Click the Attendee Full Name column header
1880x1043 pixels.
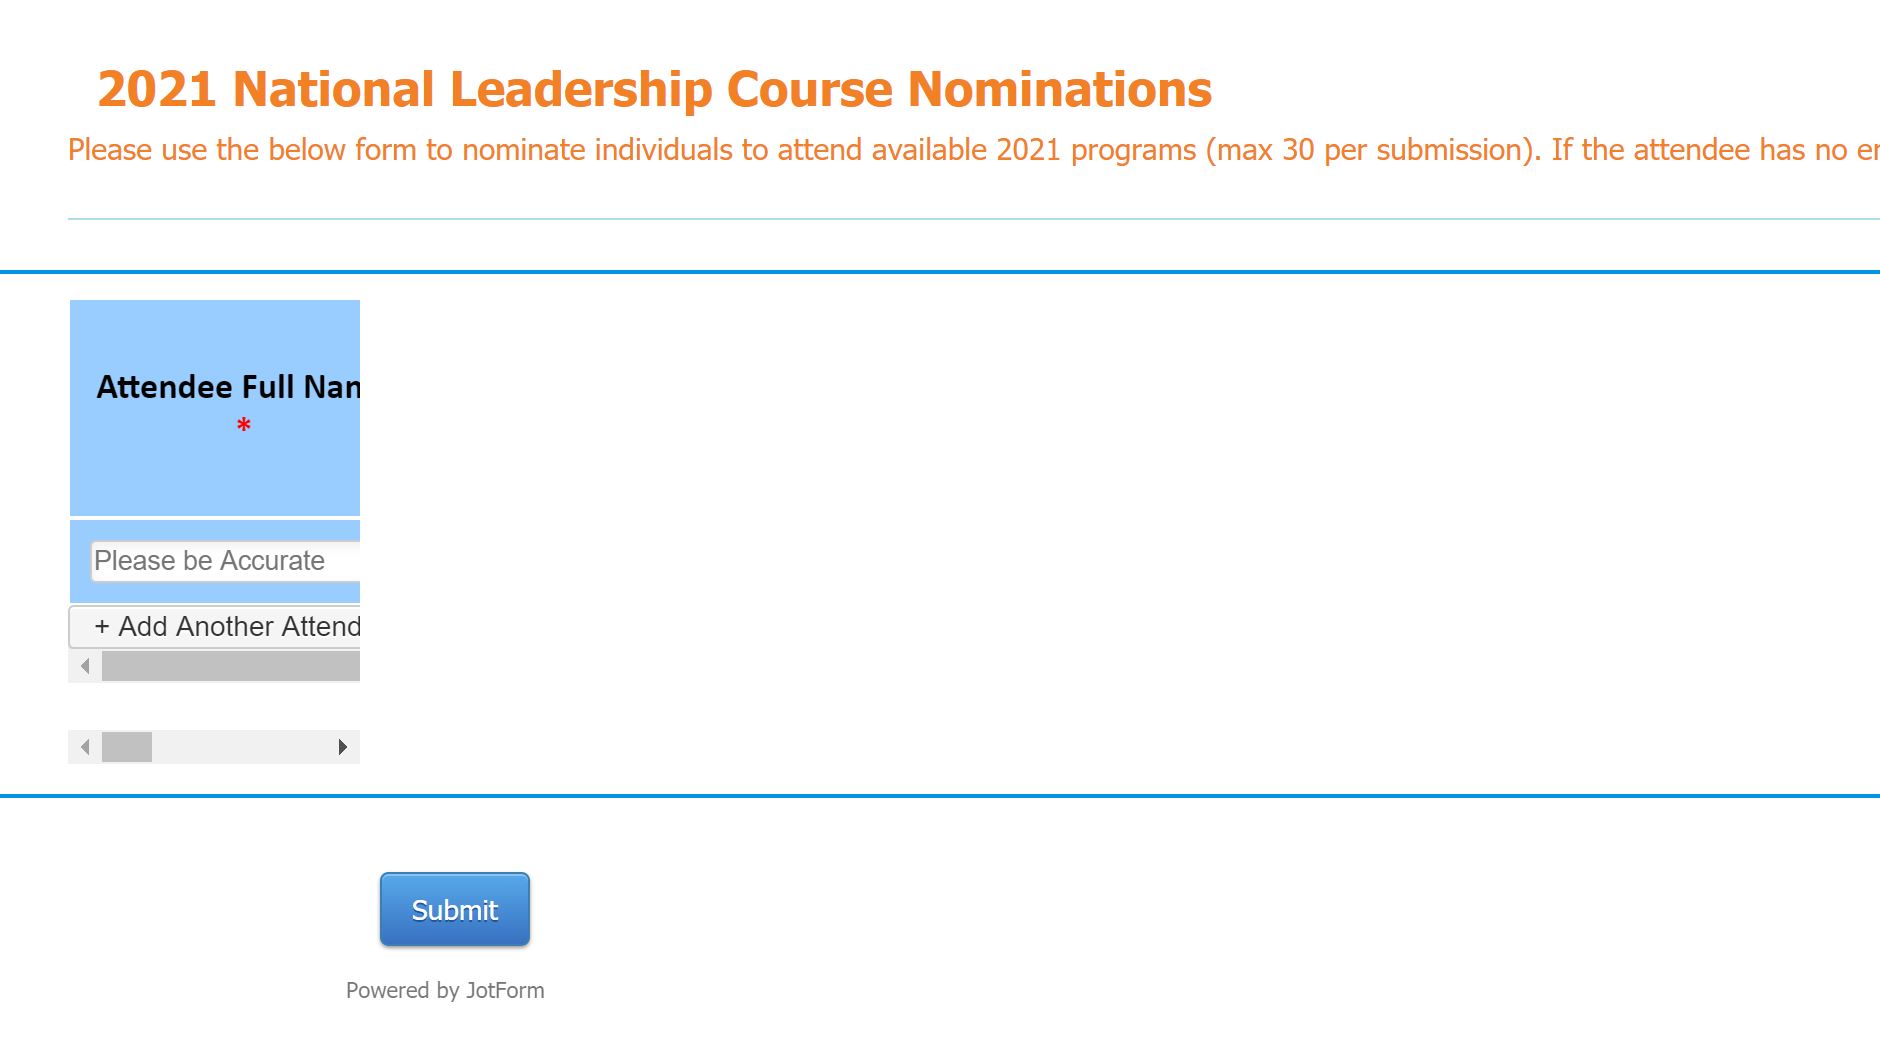pyautogui.click(x=228, y=387)
